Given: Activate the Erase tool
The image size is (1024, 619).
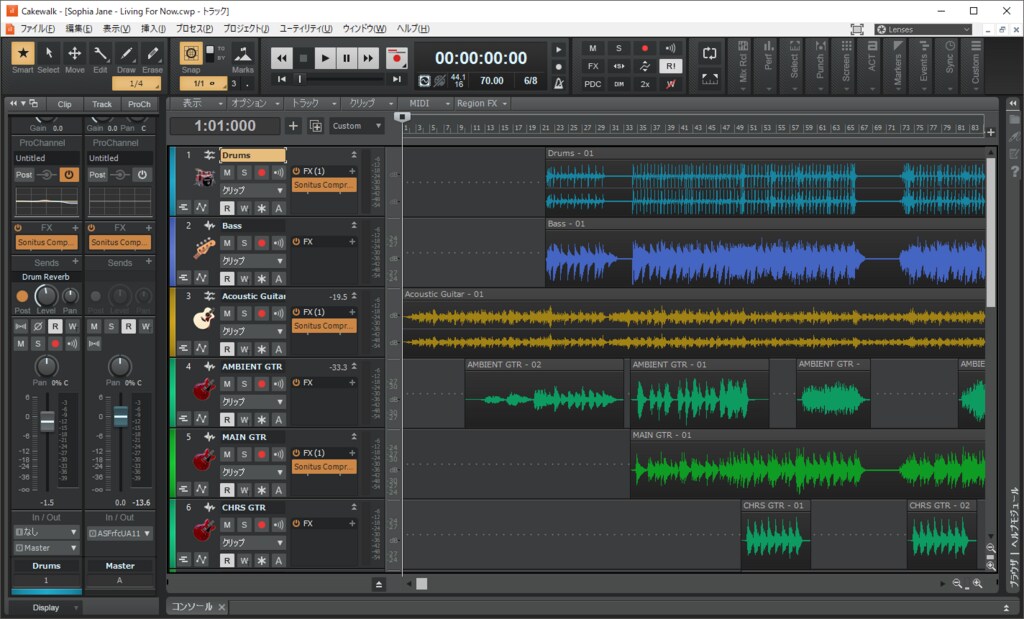Looking at the screenshot, I should (152, 54).
